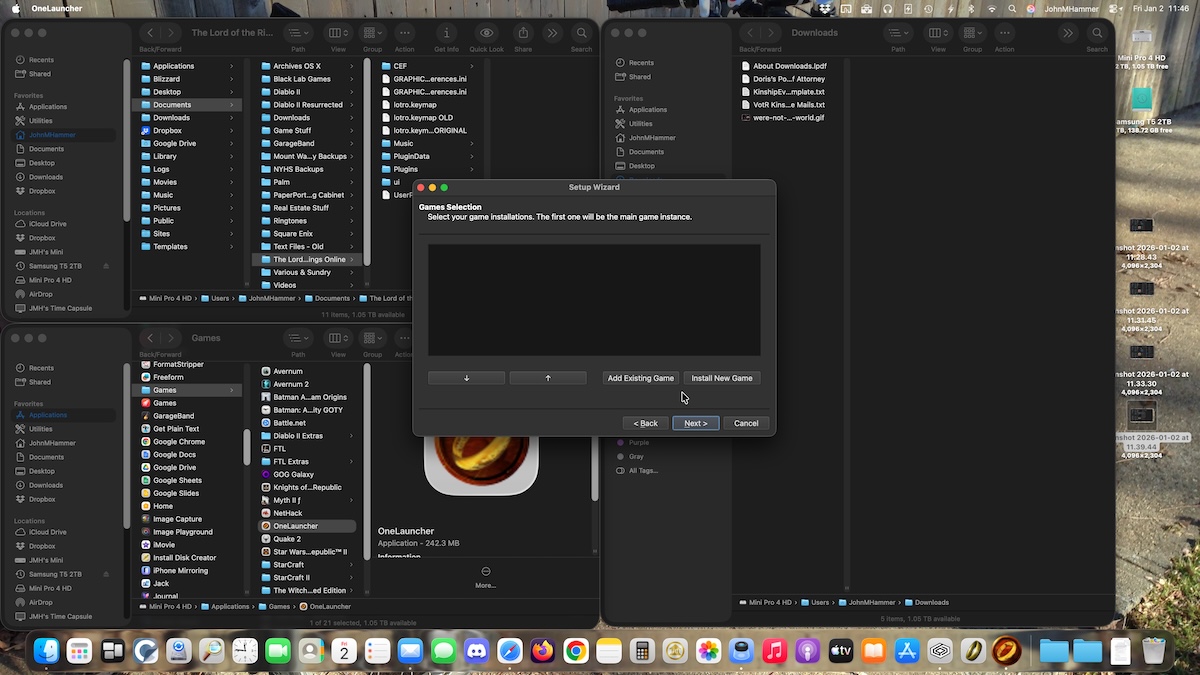Select lotro.keymap OLD file

click(x=423, y=118)
